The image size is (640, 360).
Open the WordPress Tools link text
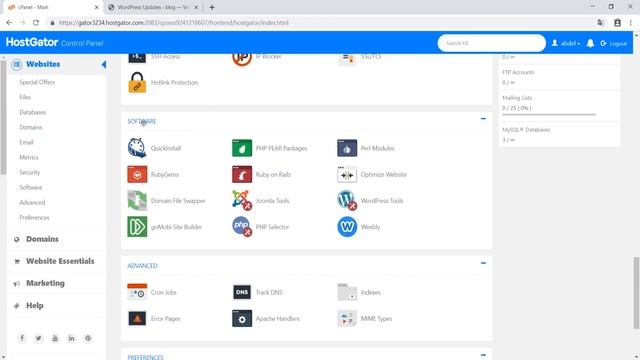(x=382, y=200)
